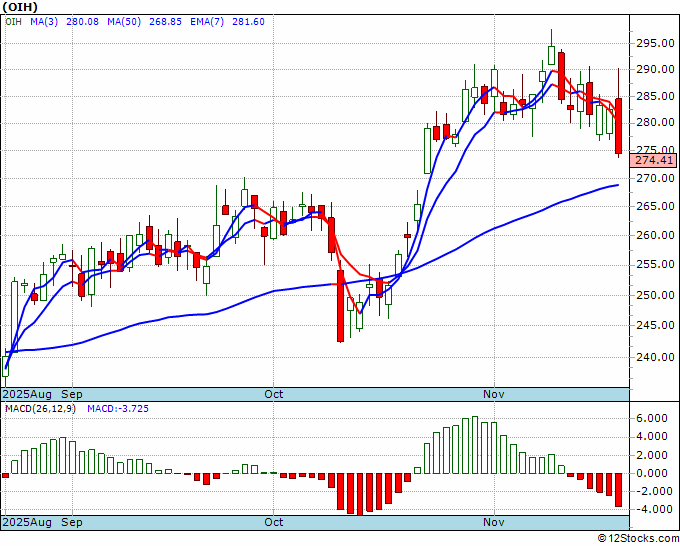
Task: Click the (OIH) chart title
Action: (20, 7)
